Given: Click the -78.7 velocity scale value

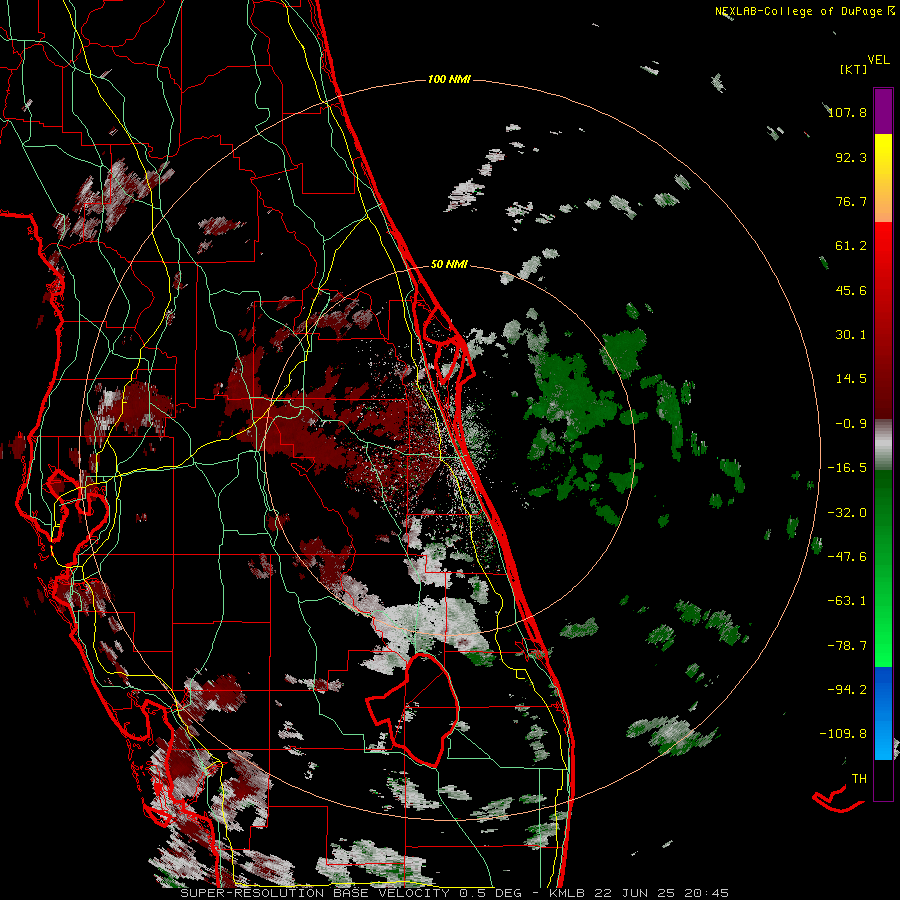Looking at the screenshot, I should point(847,646).
